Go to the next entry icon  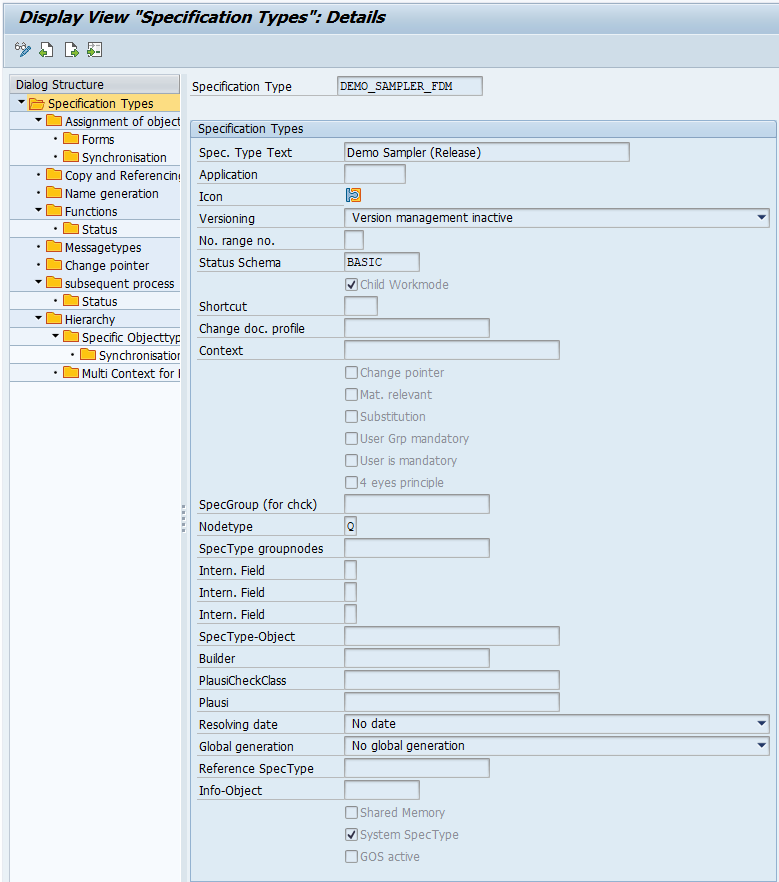click(71, 49)
